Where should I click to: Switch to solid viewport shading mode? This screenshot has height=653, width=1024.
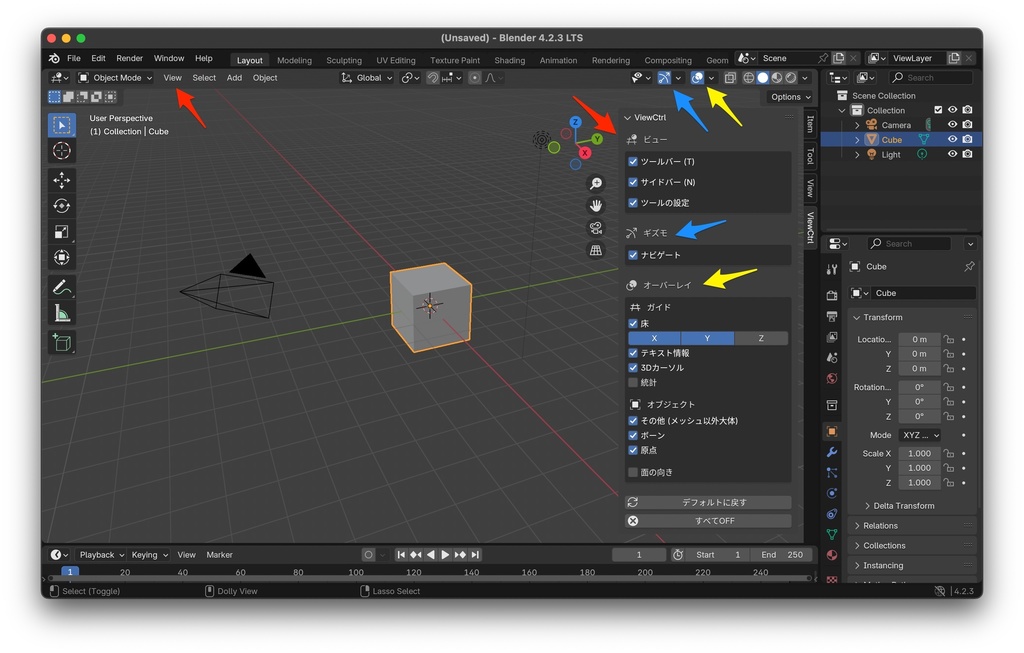[762, 77]
